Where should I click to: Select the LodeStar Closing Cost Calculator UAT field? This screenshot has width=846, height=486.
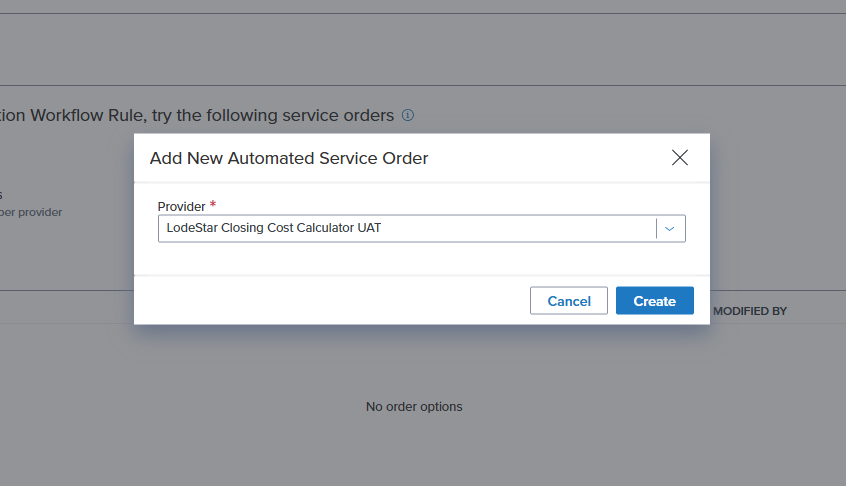click(x=421, y=229)
